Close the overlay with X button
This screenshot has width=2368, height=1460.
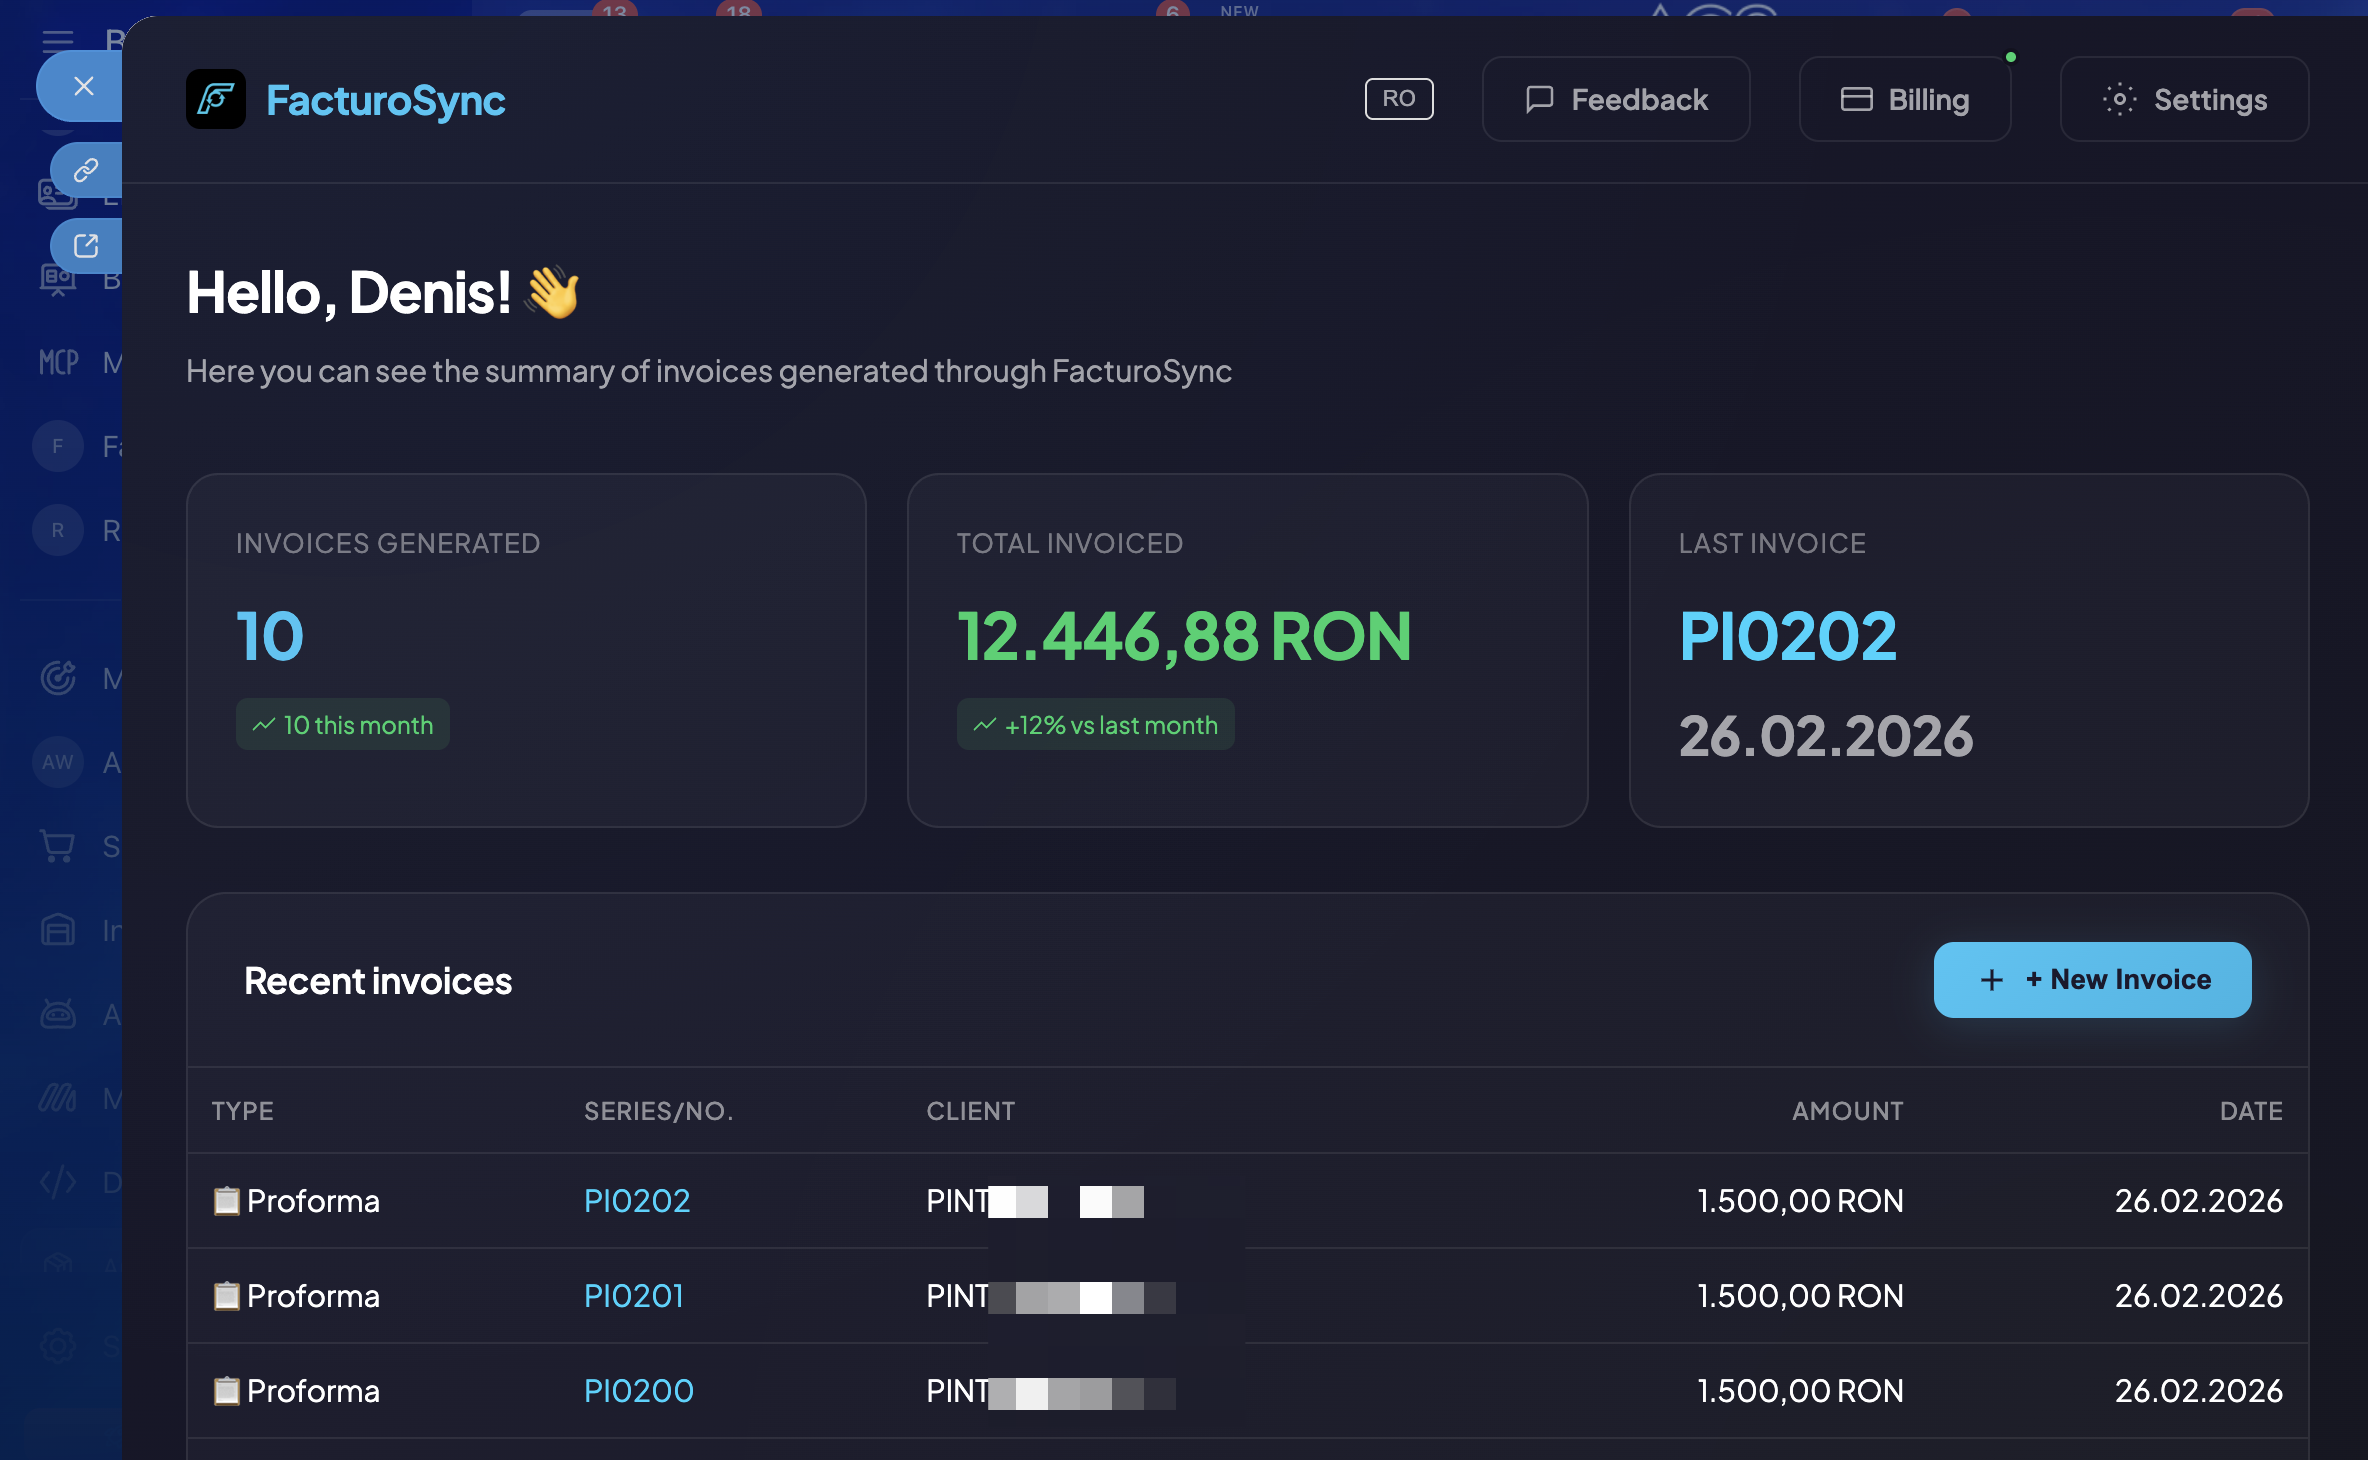tap(84, 86)
